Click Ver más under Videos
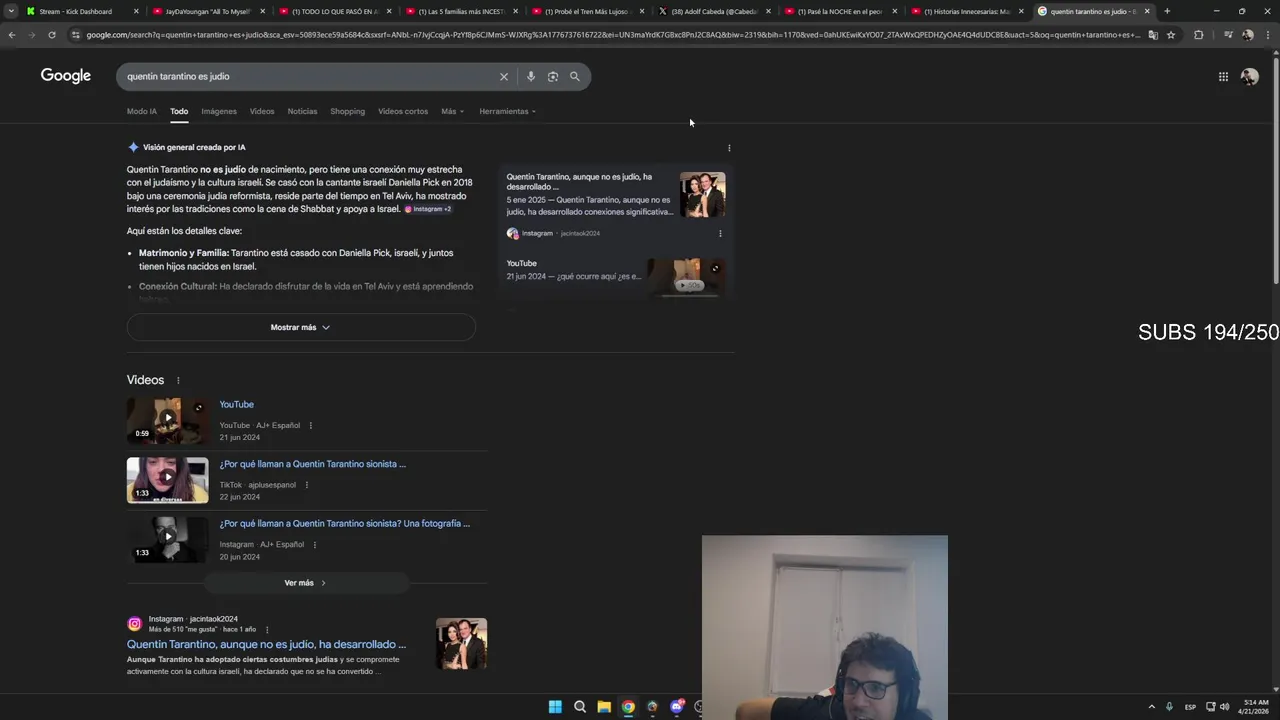 click(x=306, y=583)
